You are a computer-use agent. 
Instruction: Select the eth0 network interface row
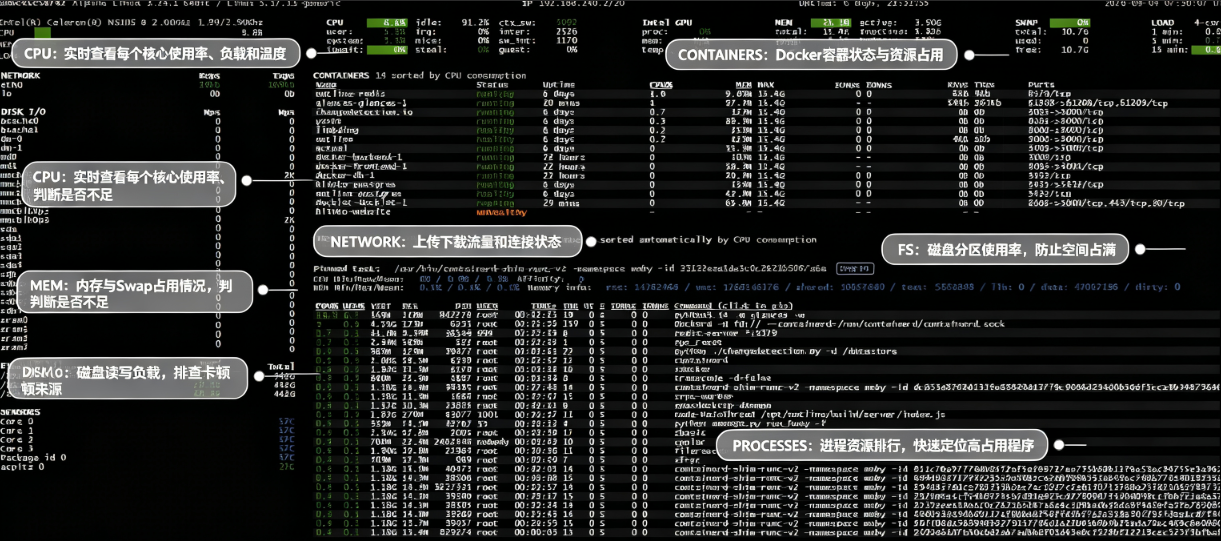point(148,86)
